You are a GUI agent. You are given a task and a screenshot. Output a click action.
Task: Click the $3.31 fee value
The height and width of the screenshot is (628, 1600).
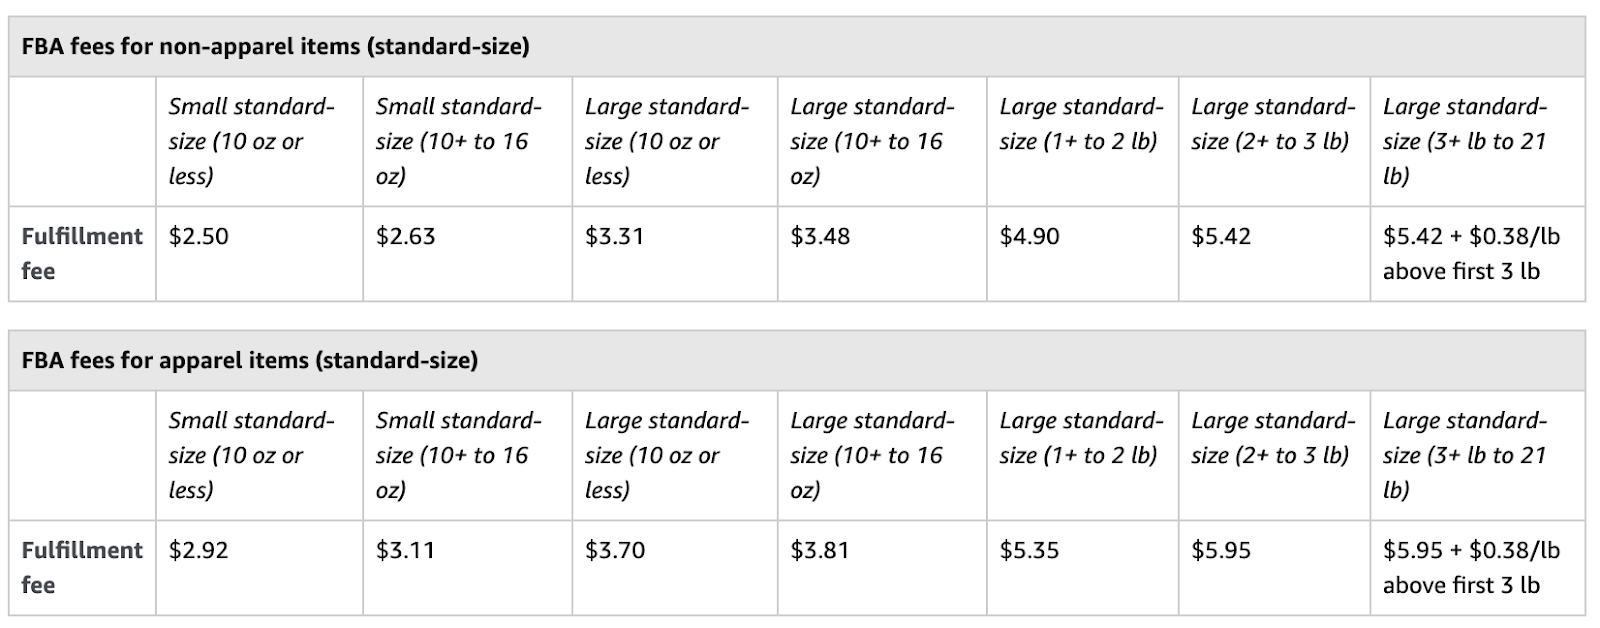(x=614, y=237)
